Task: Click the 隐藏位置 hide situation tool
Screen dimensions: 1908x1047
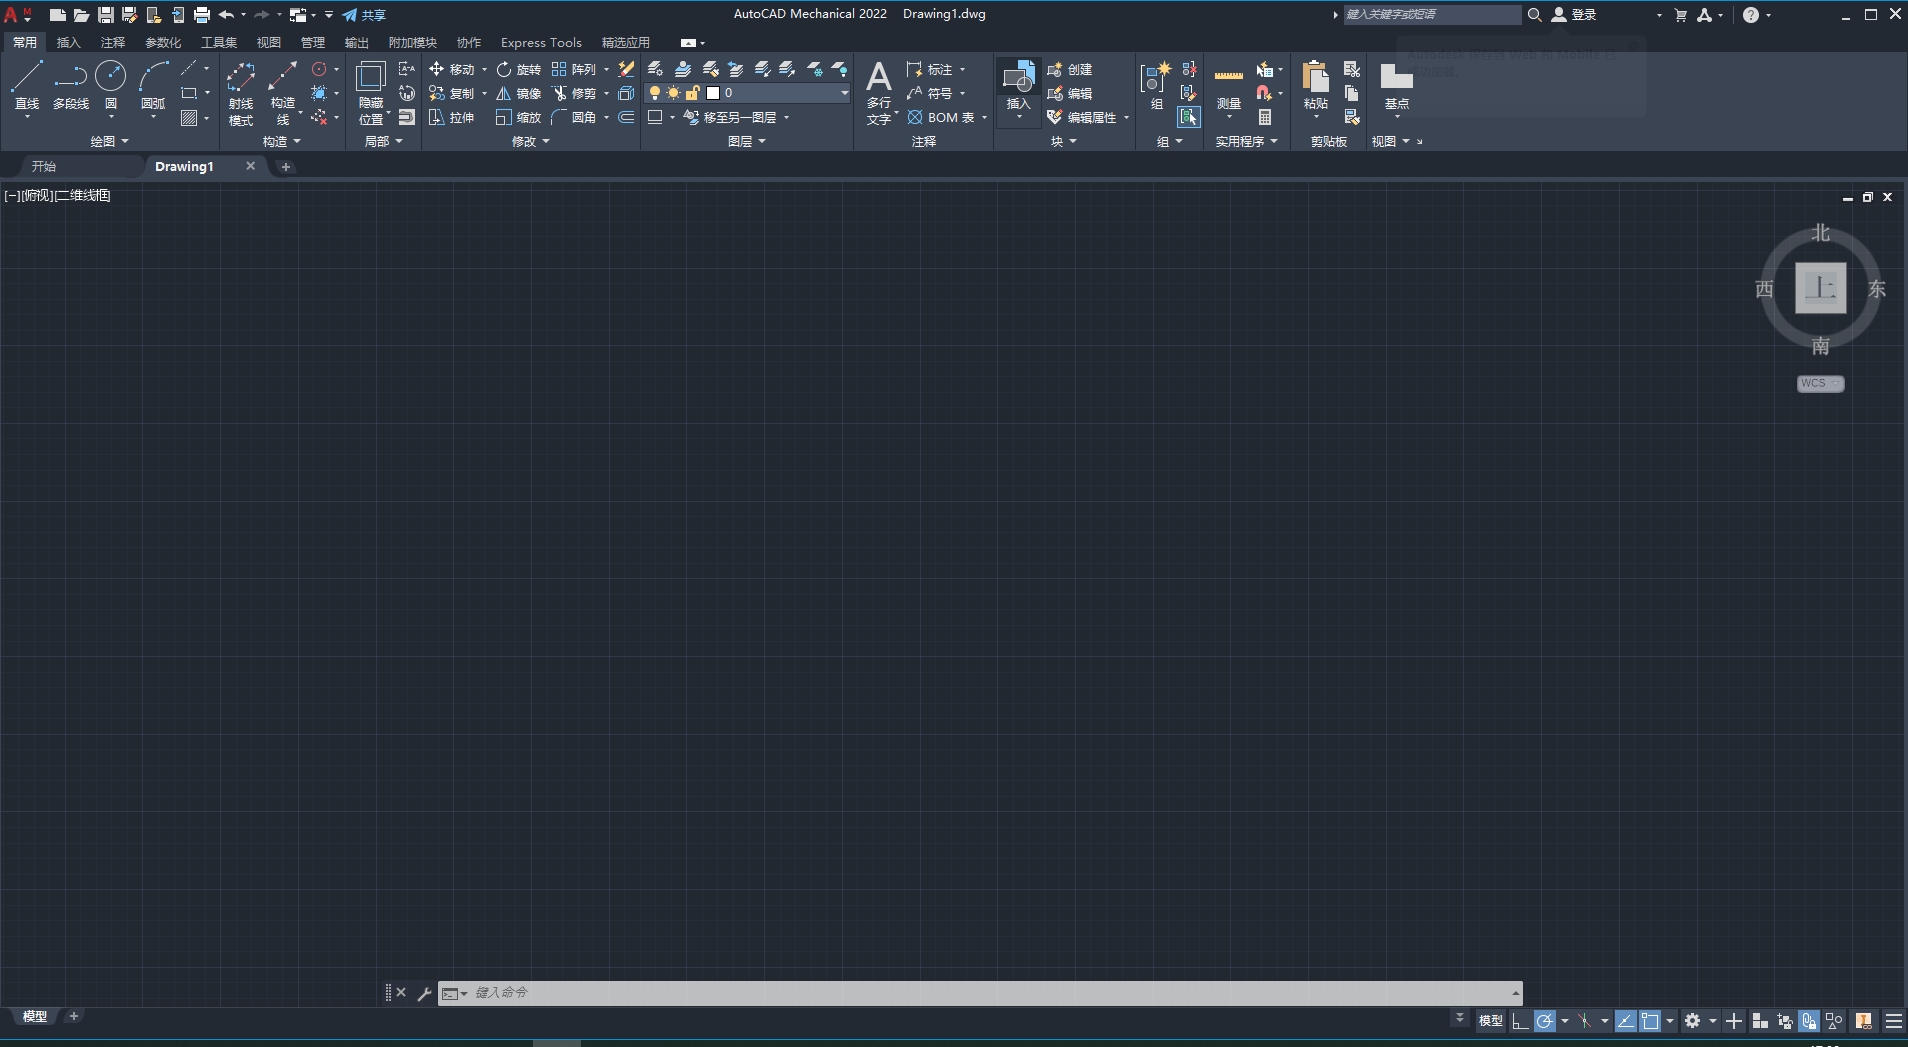Action: pos(371,93)
